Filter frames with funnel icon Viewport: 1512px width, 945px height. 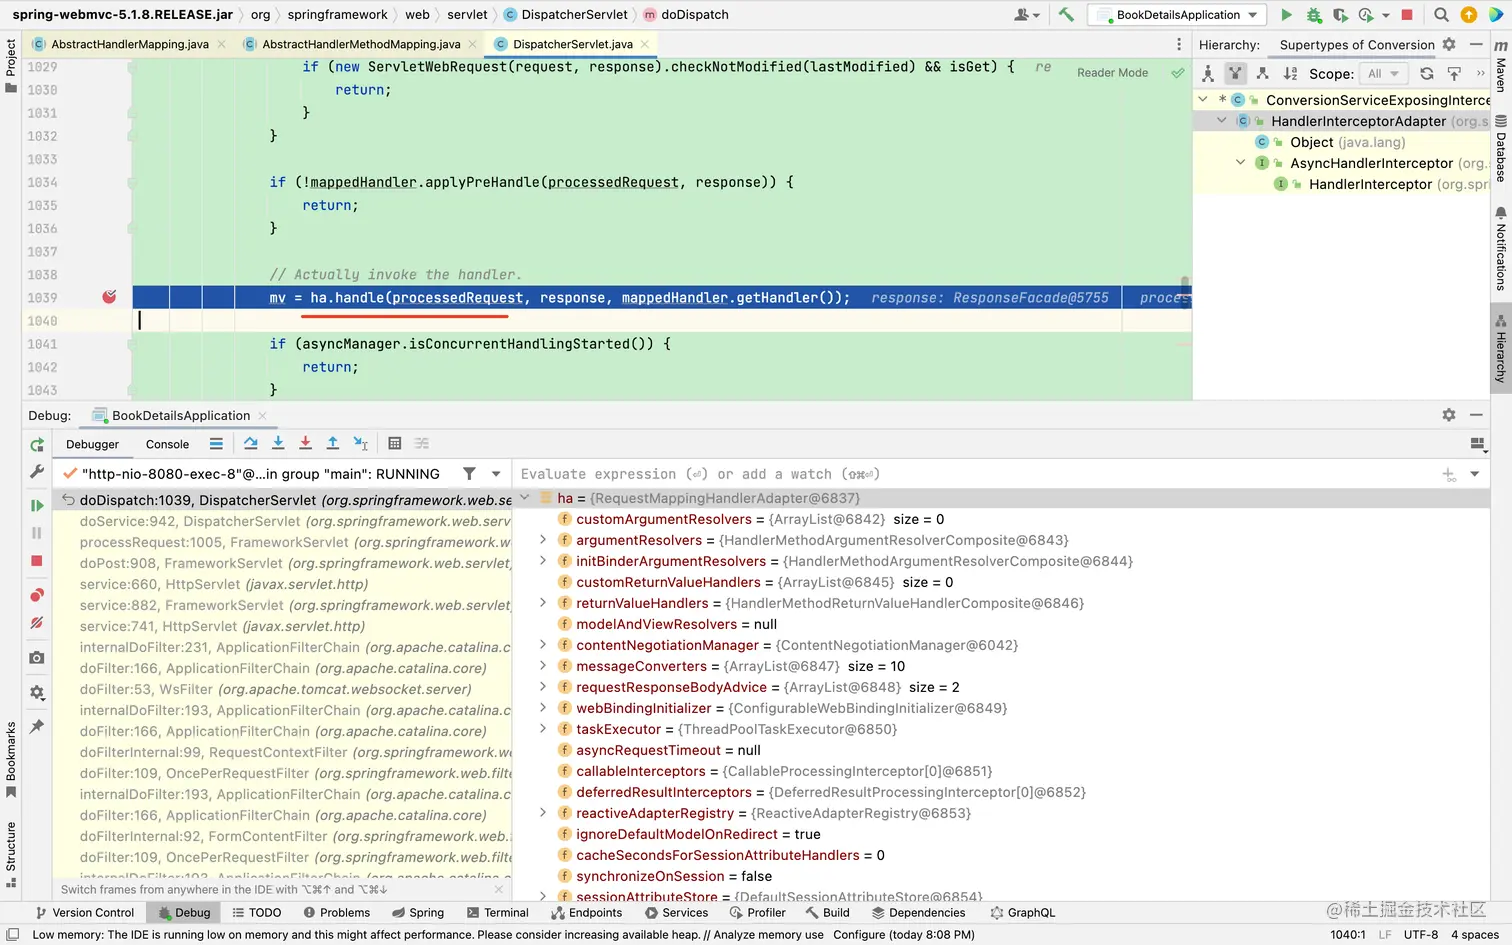point(469,474)
